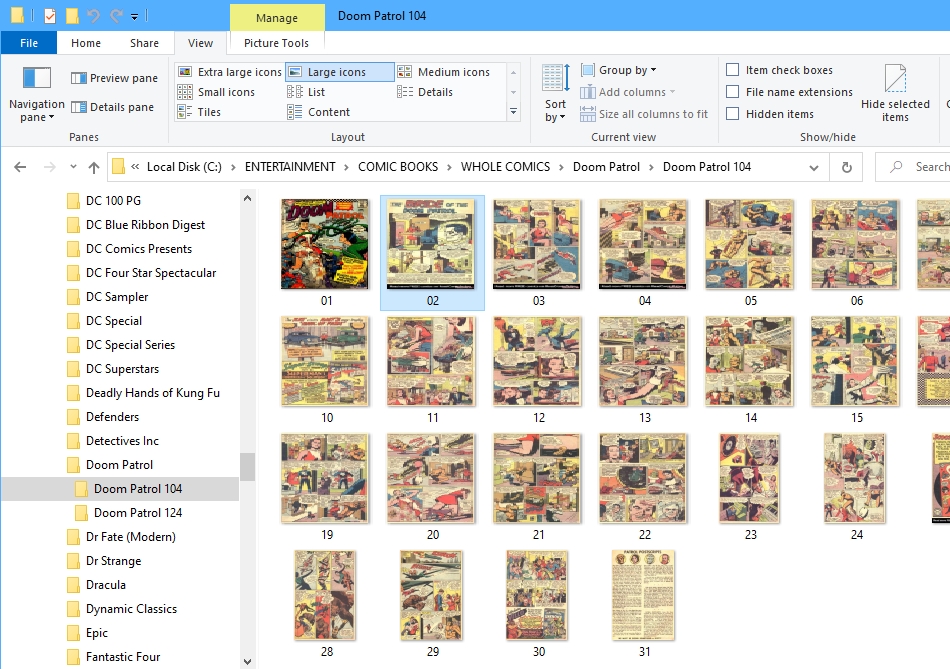Open the recent locations dropdown

click(x=73, y=167)
